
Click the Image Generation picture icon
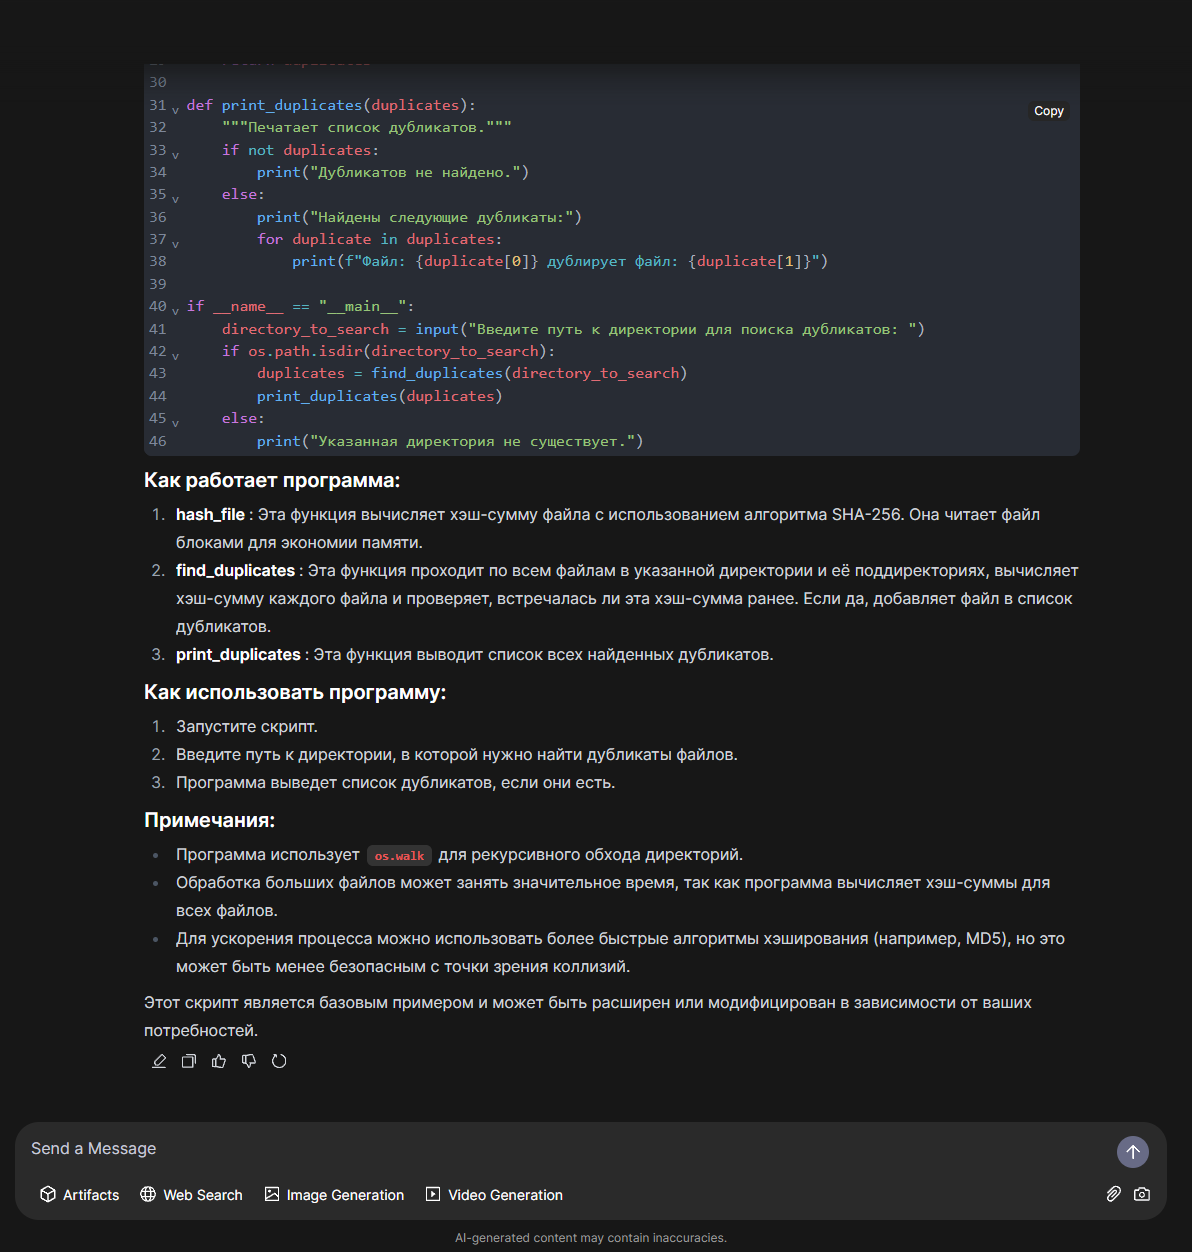pyautogui.click(x=272, y=1194)
